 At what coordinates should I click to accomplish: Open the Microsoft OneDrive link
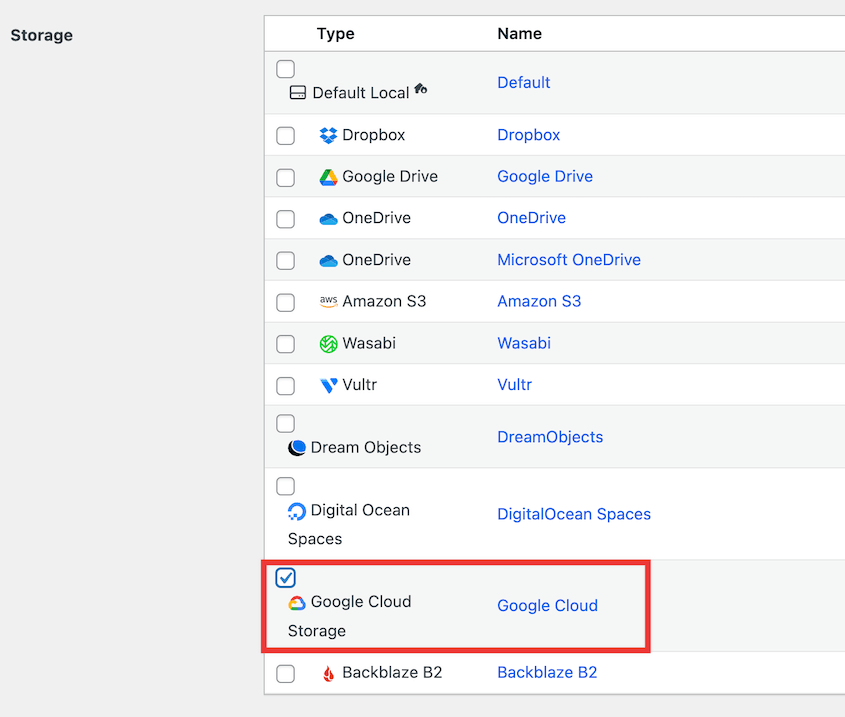569,260
